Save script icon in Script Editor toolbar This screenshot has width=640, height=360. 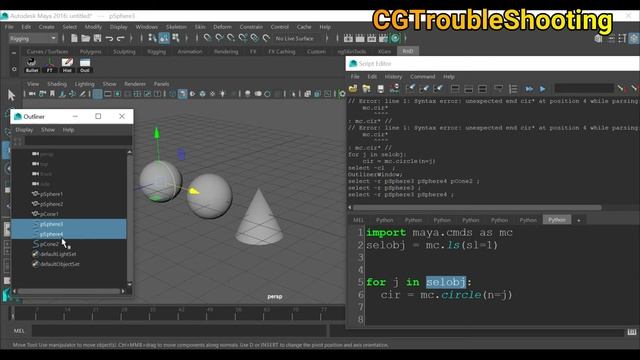click(380, 89)
